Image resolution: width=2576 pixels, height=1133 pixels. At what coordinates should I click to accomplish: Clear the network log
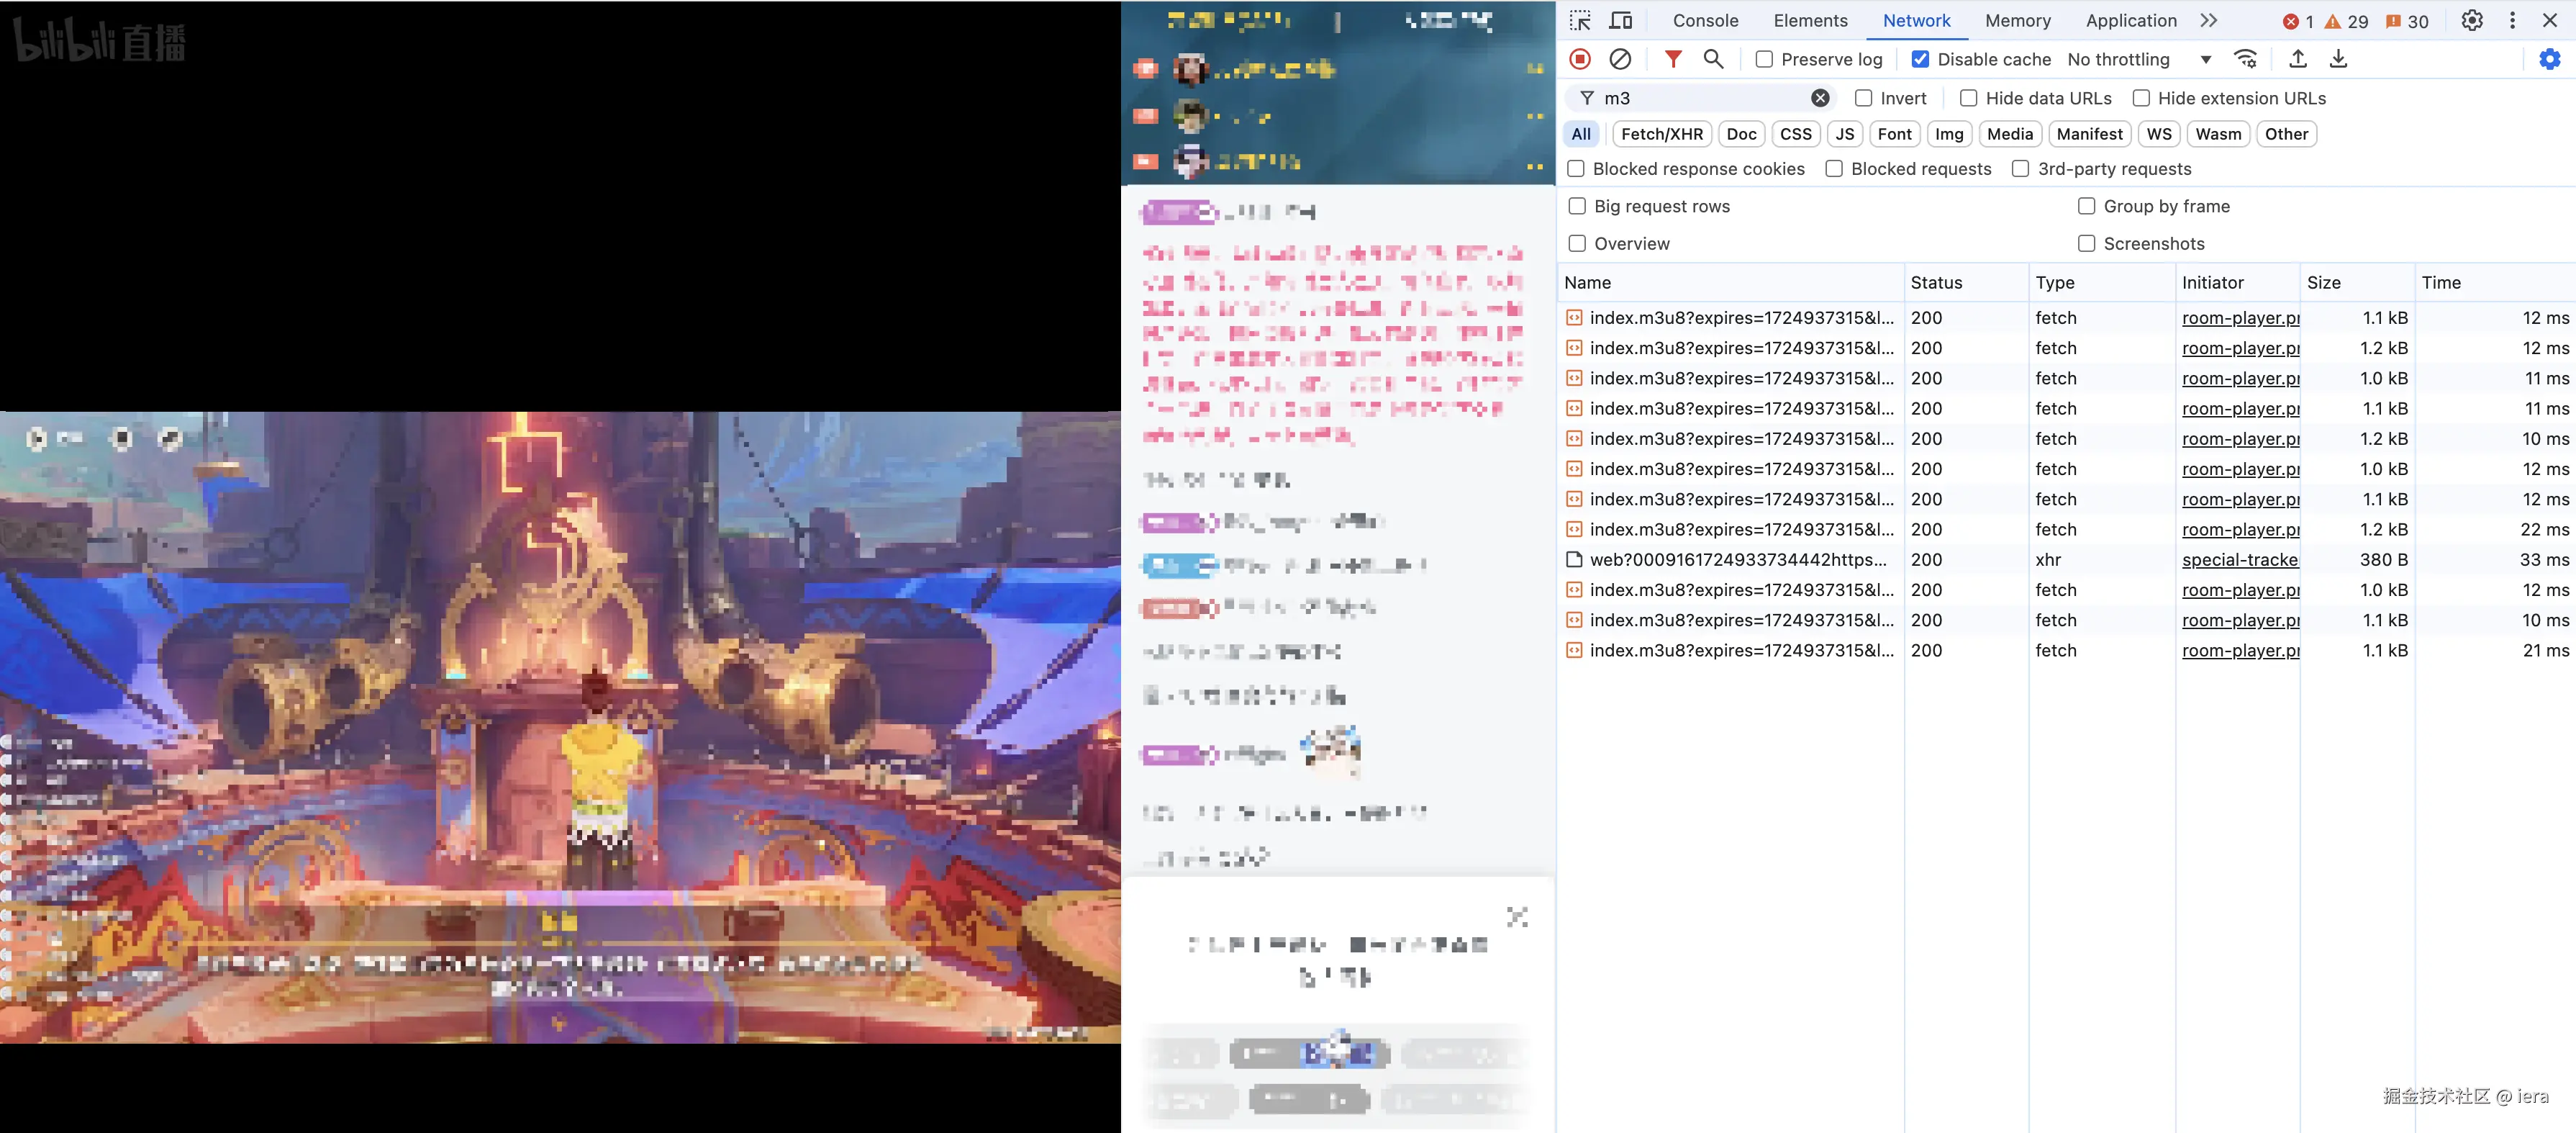pos(1620,59)
